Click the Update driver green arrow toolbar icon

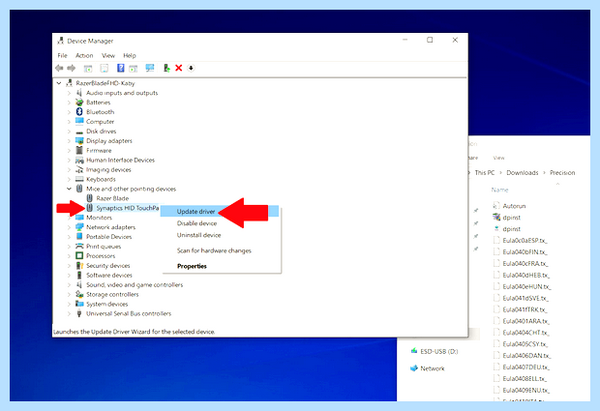(166, 68)
